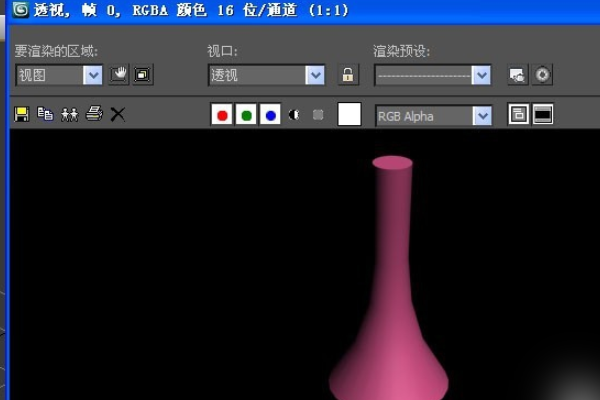
Task: Toggle the alpha channel display
Action: 294,114
